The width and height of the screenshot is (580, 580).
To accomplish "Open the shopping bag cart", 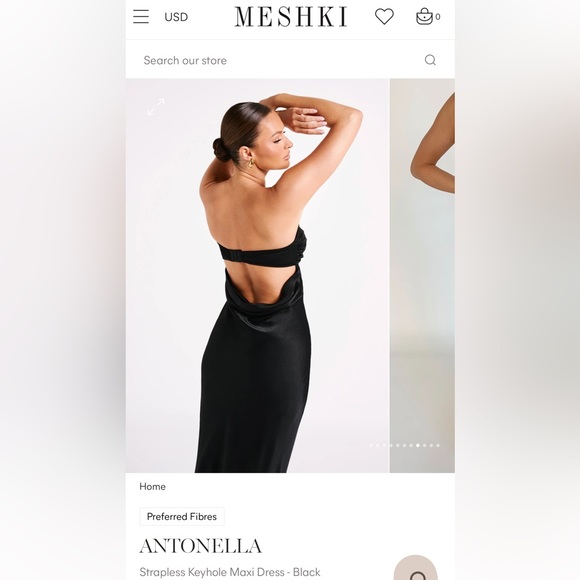I will (x=424, y=17).
